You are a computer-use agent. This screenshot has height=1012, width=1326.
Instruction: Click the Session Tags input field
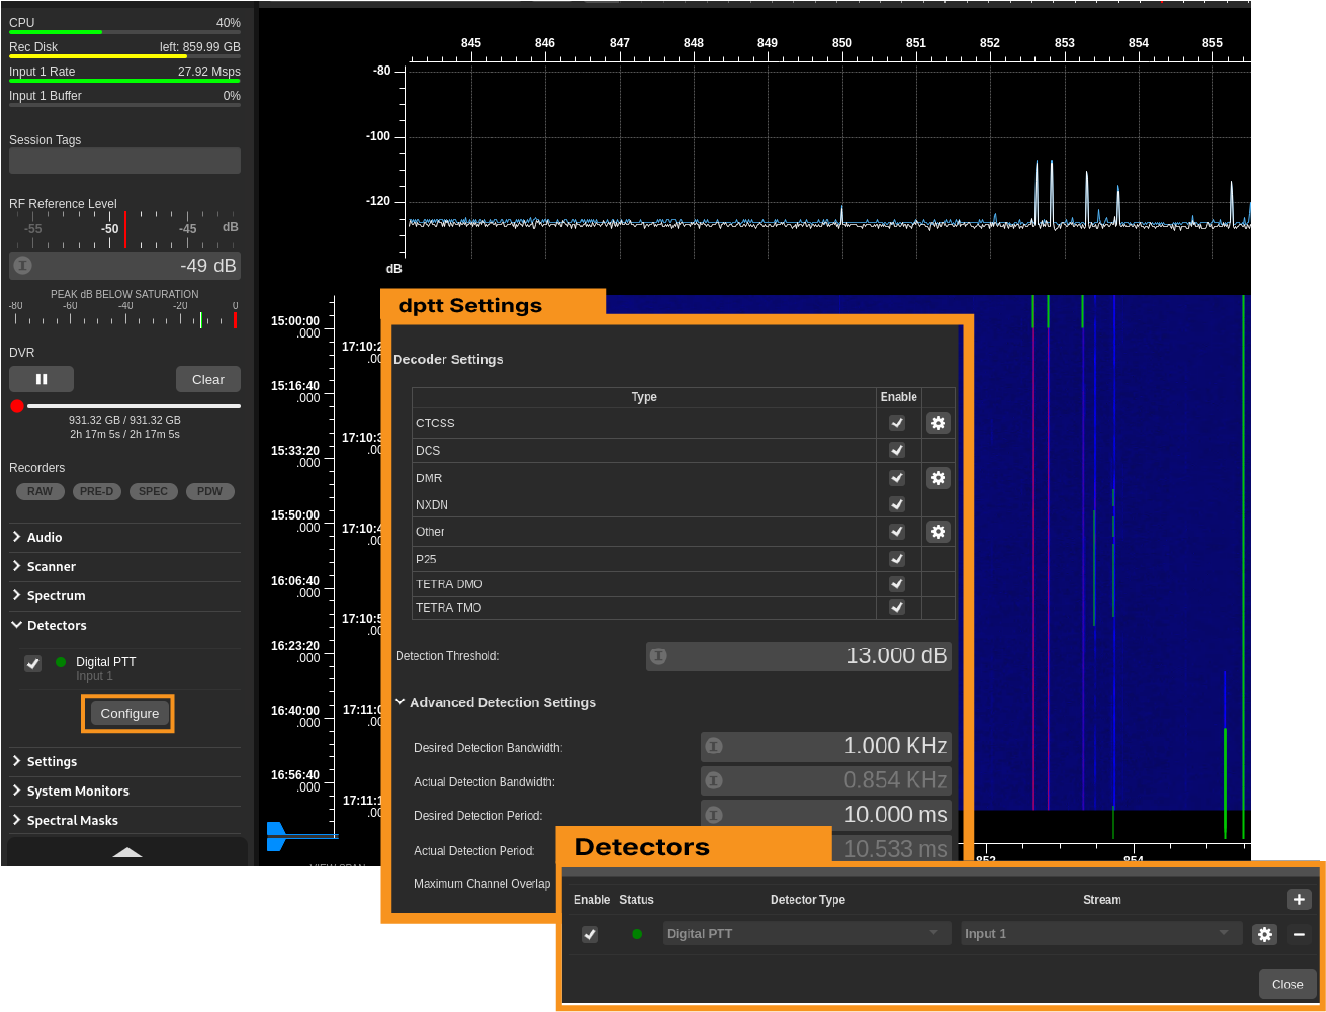pos(125,161)
